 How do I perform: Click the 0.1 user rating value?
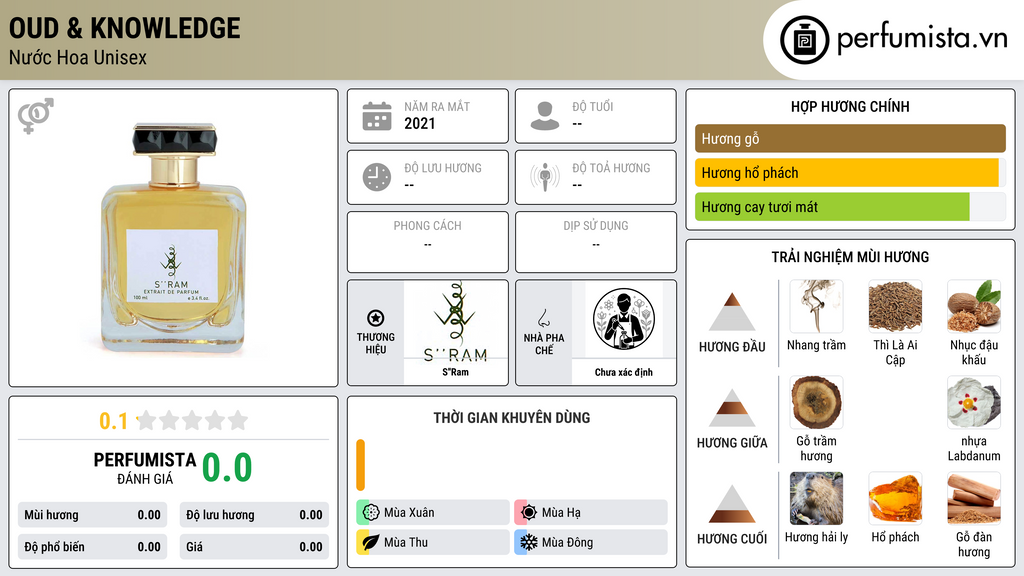pos(113,421)
